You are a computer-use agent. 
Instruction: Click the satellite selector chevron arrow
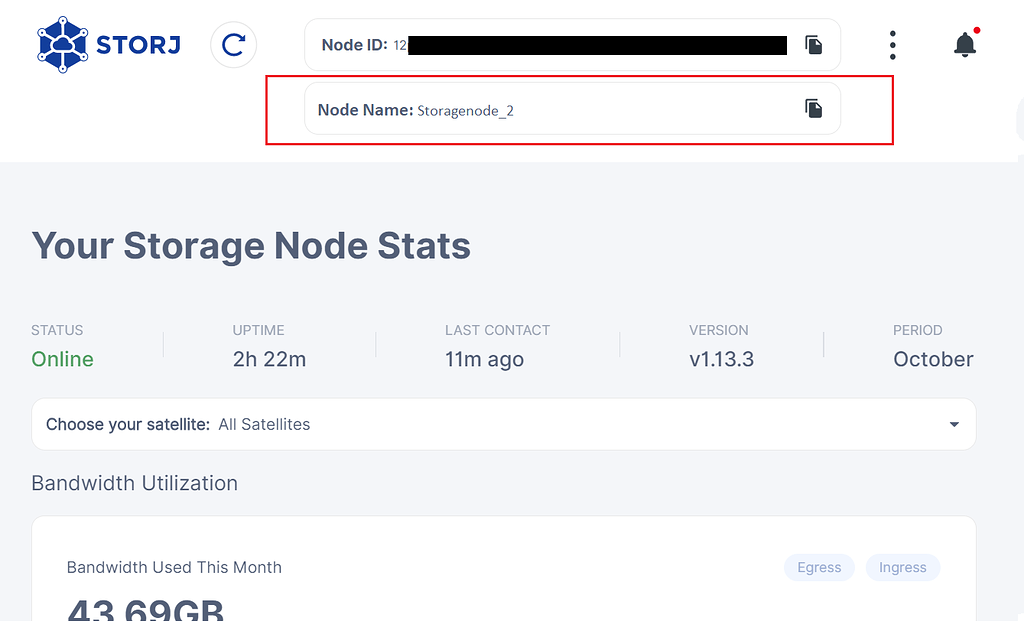[953, 424]
